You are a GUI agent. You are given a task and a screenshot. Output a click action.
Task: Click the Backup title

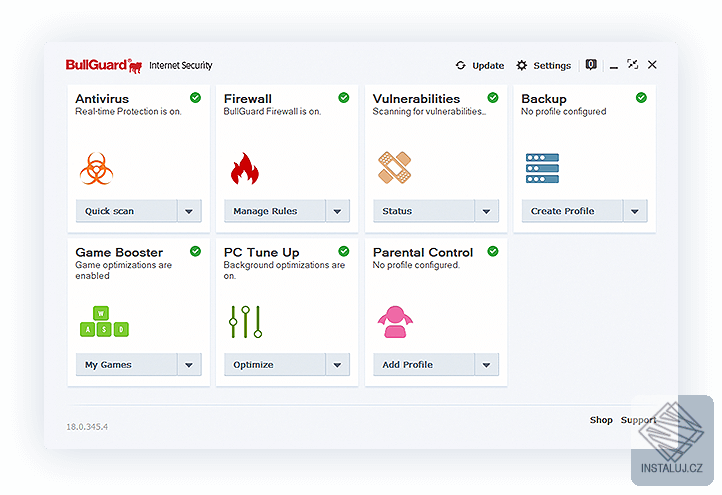544,99
